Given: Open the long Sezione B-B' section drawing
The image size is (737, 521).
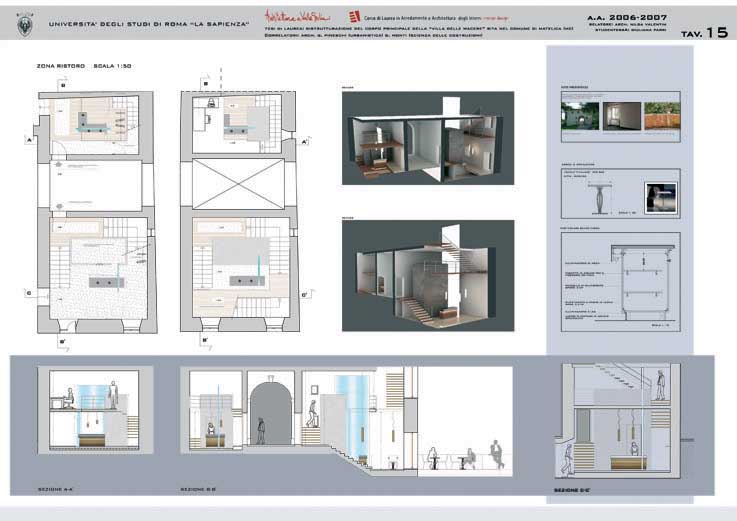Looking at the screenshot, I should [x=346, y=421].
